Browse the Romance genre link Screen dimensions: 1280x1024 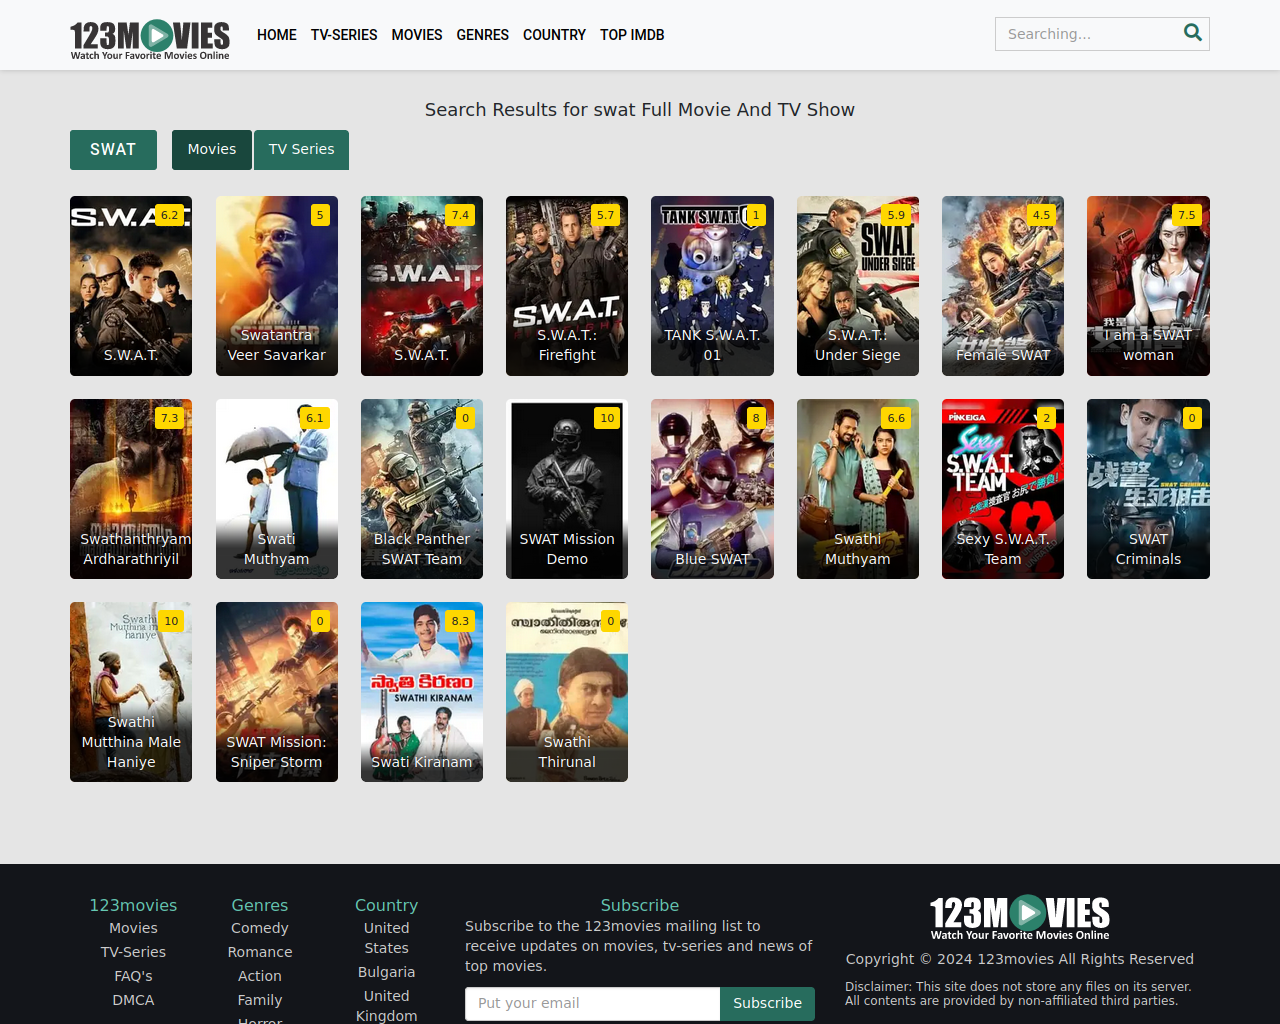coord(260,952)
